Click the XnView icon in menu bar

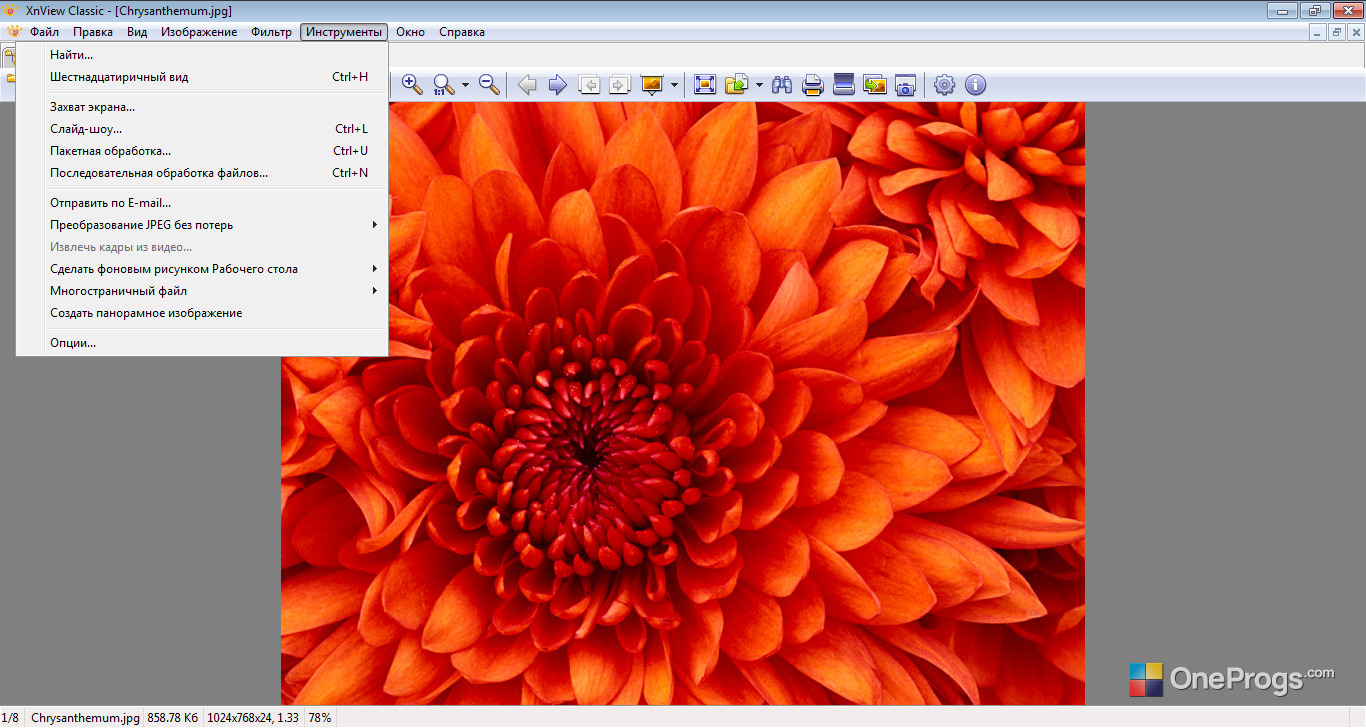(x=13, y=32)
